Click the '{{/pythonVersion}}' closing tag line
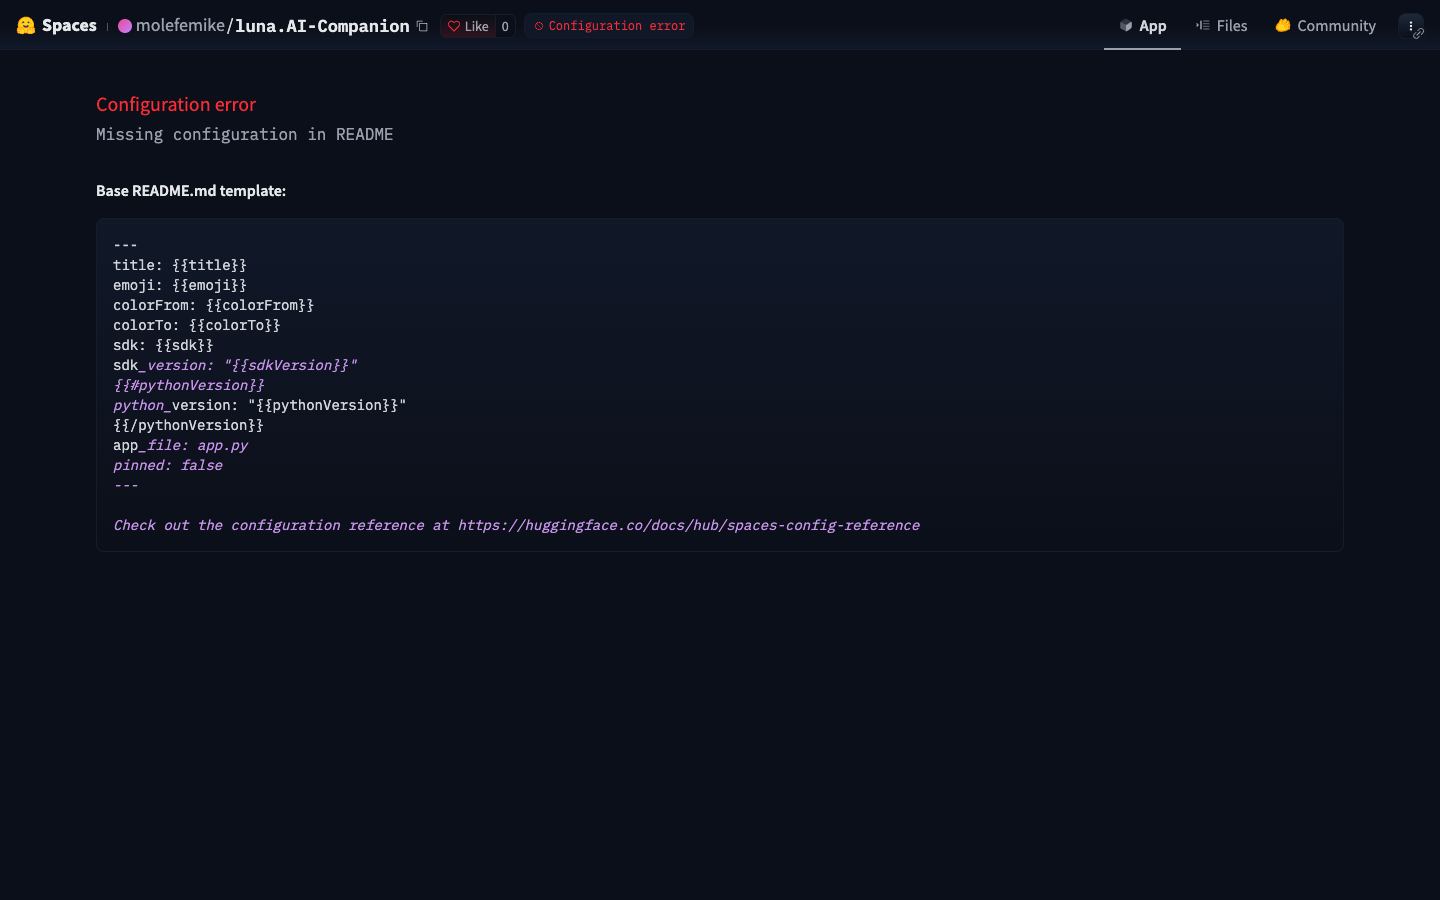The height and width of the screenshot is (900, 1440). tap(189, 425)
